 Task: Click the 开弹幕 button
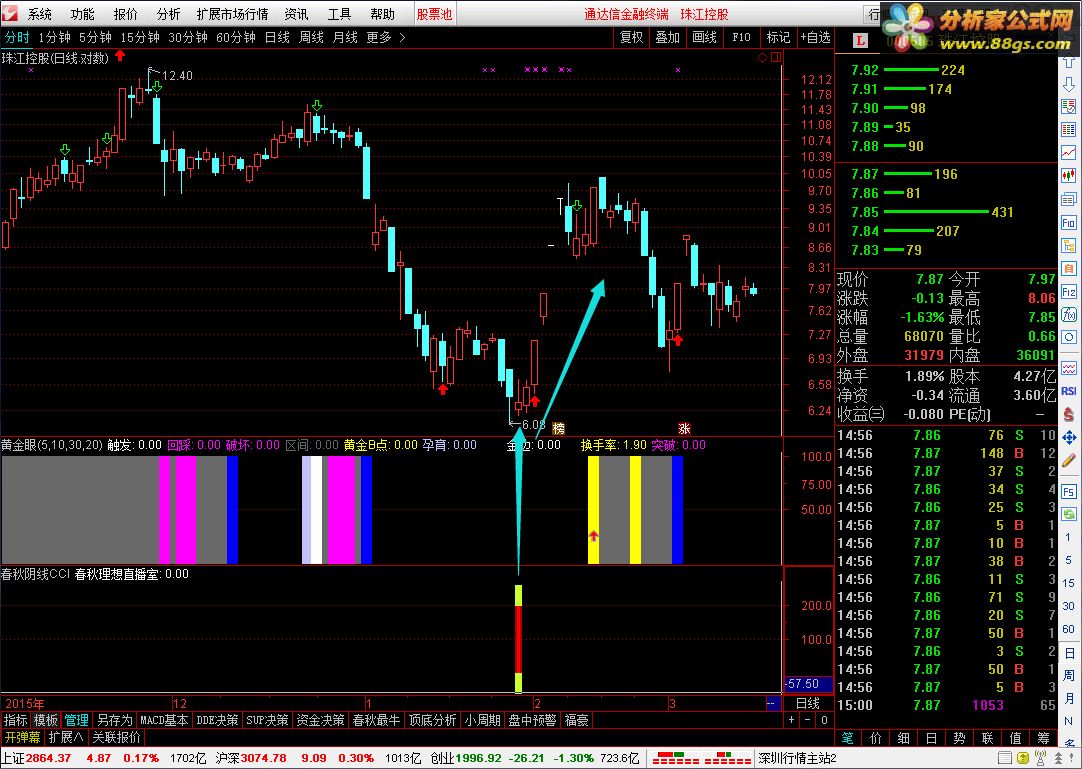point(22,737)
